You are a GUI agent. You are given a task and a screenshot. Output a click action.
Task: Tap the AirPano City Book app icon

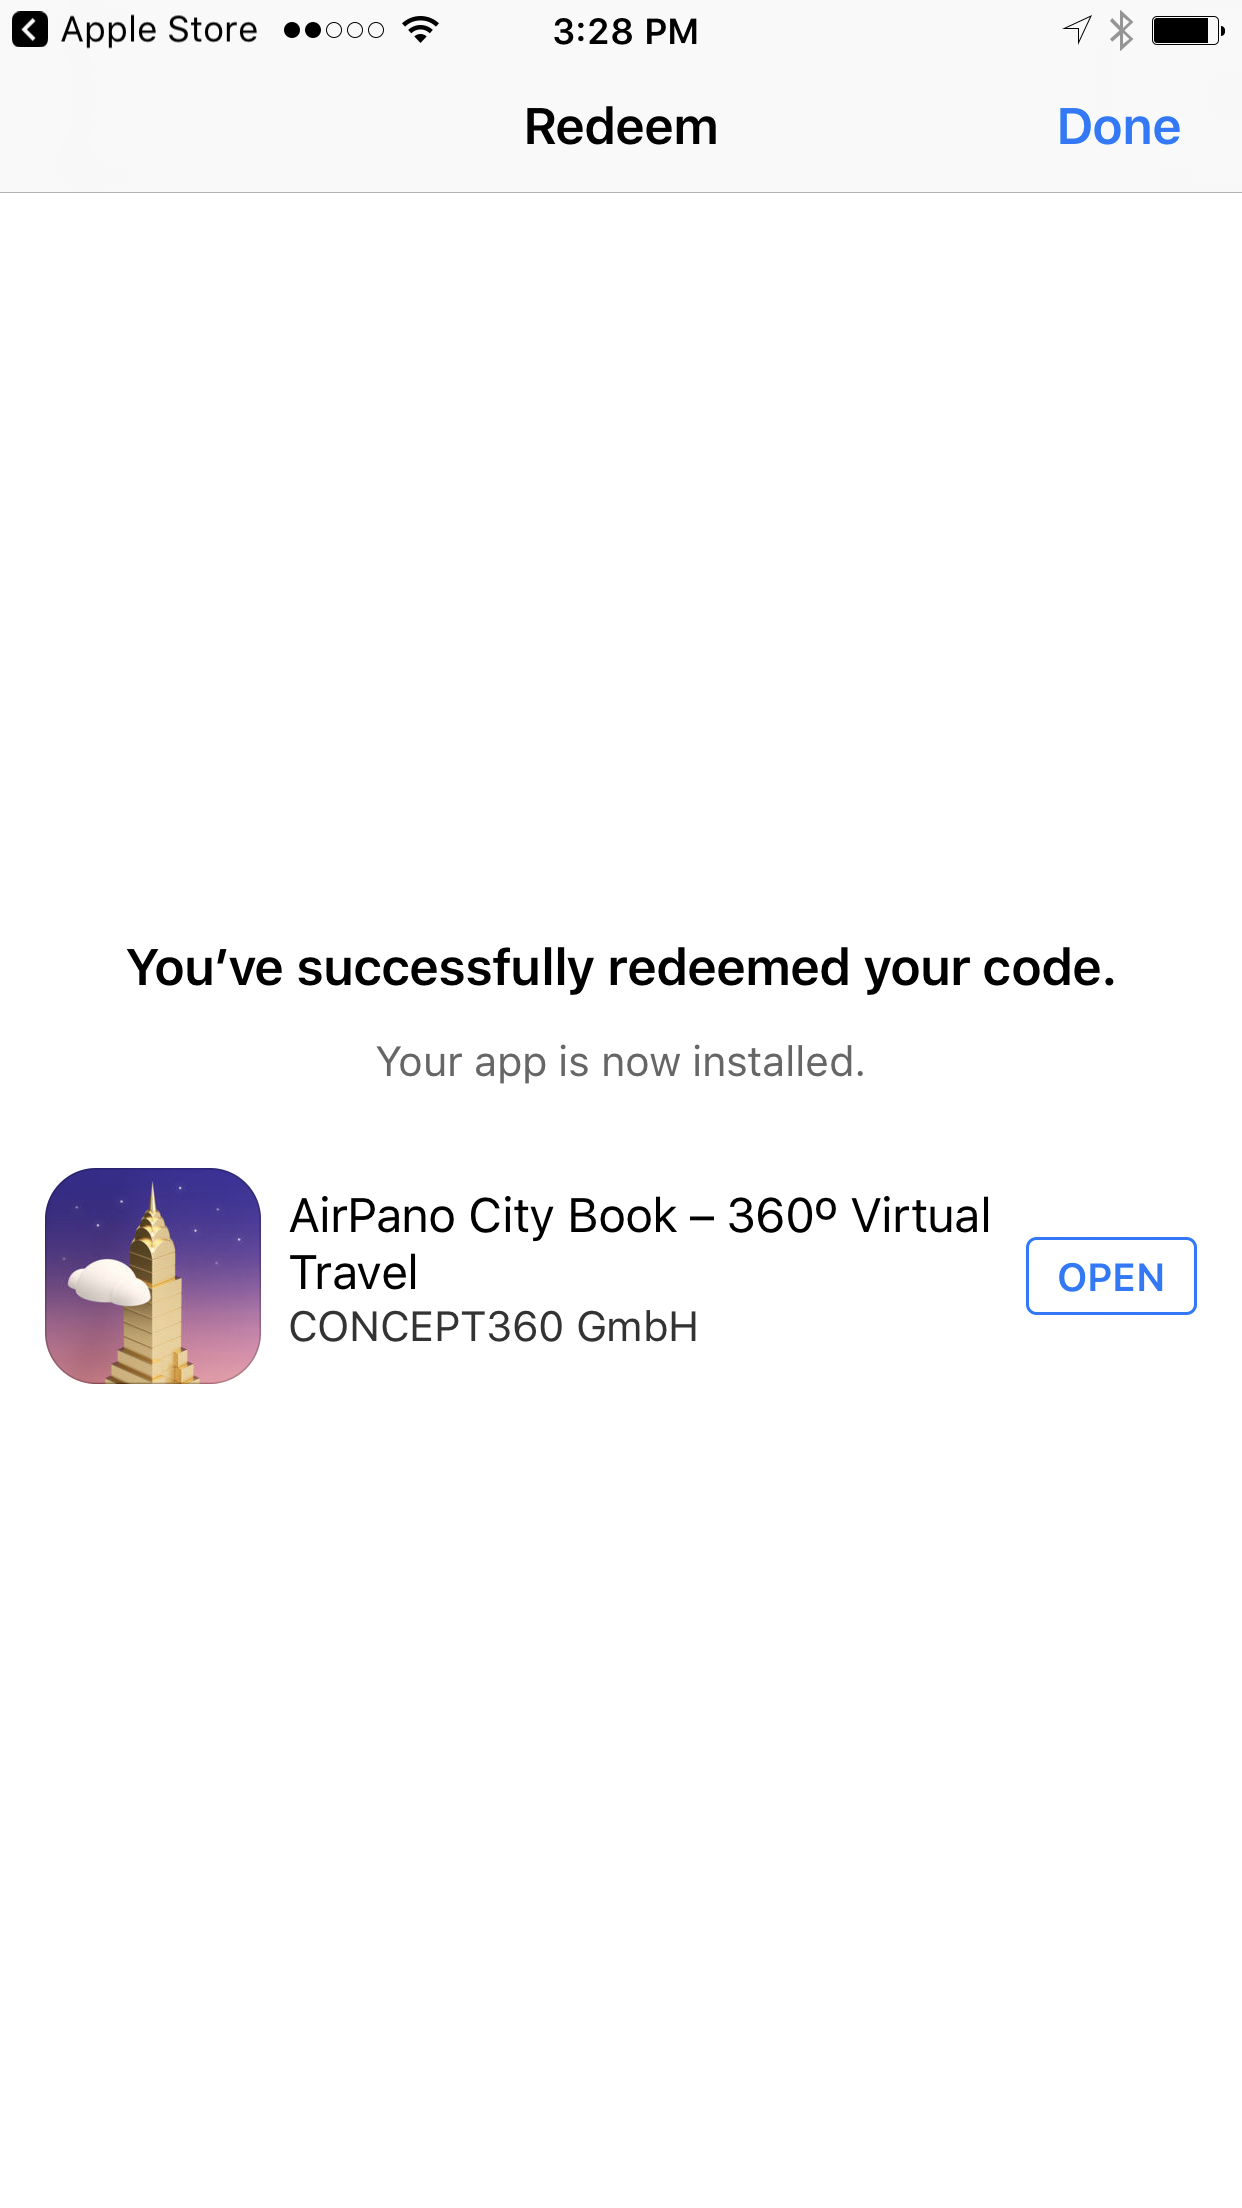click(x=153, y=1276)
